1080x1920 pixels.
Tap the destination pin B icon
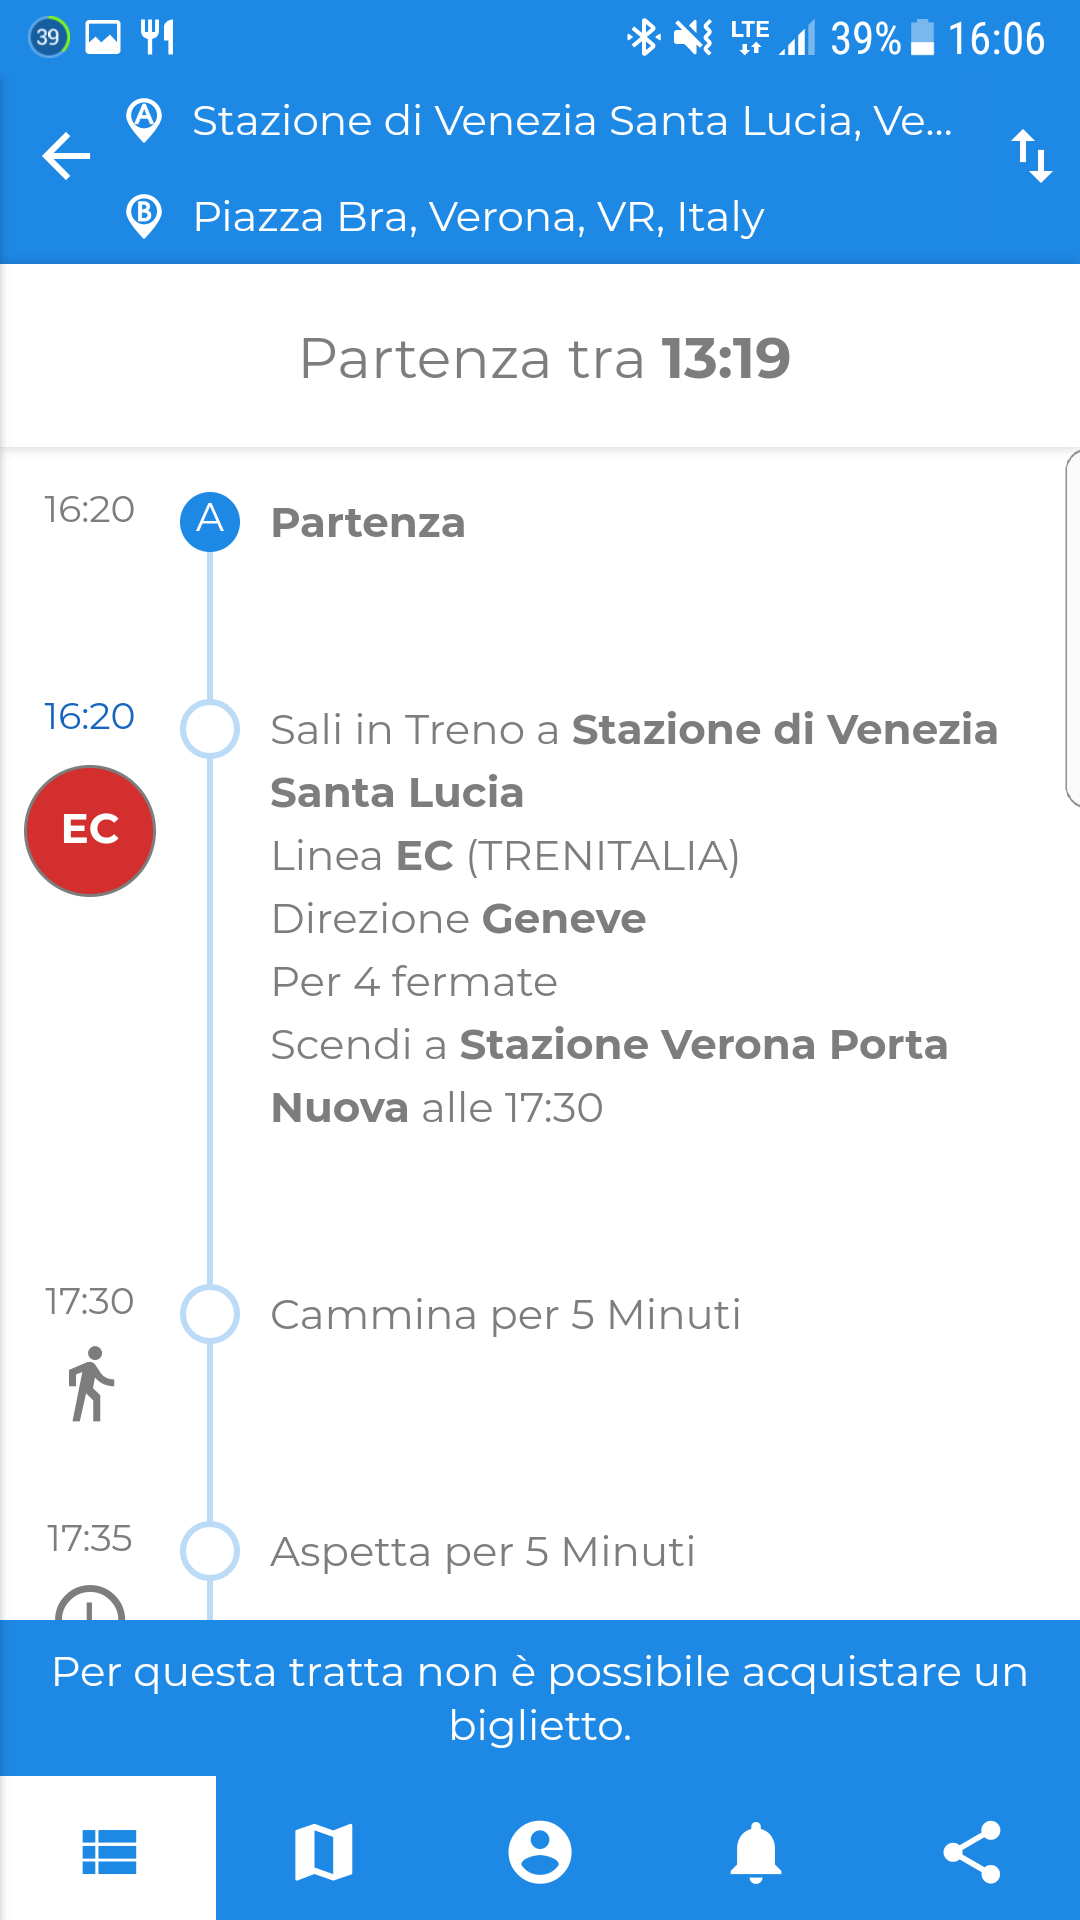pyautogui.click(x=145, y=216)
